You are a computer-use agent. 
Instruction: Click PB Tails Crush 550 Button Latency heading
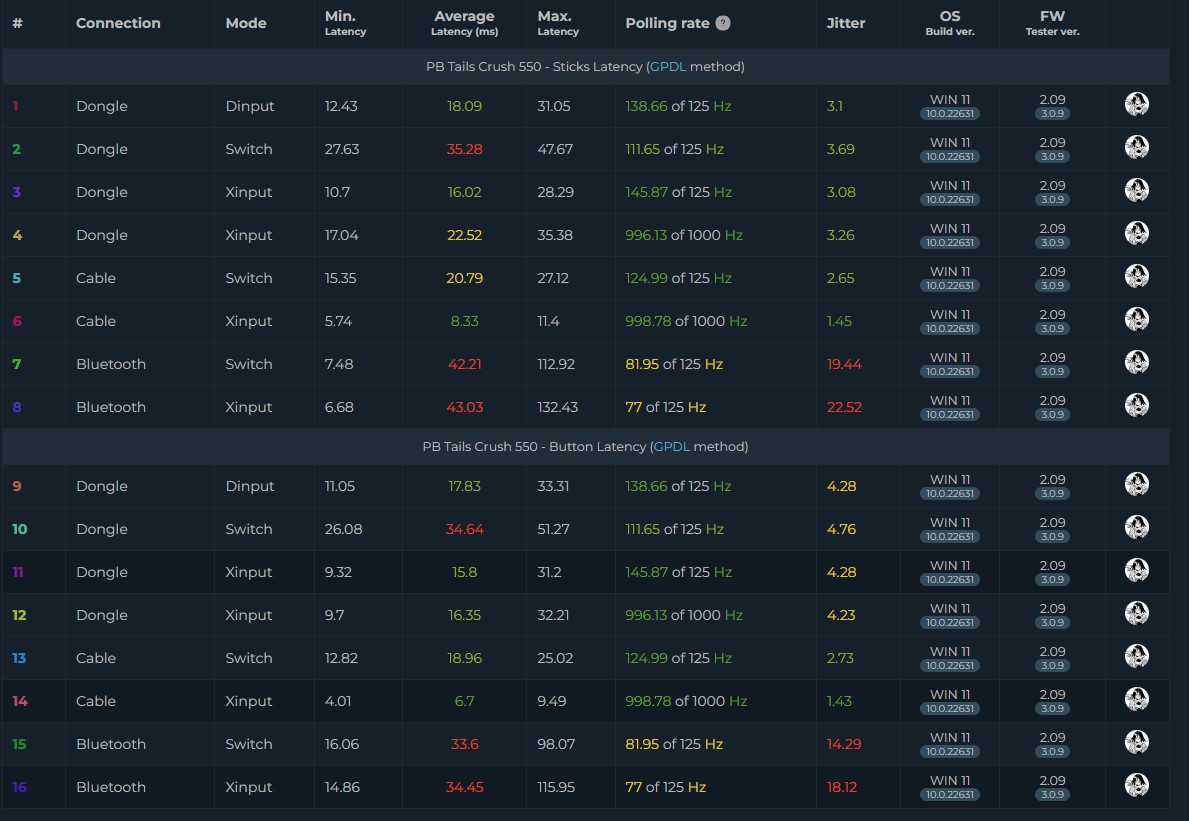coord(585,447)
